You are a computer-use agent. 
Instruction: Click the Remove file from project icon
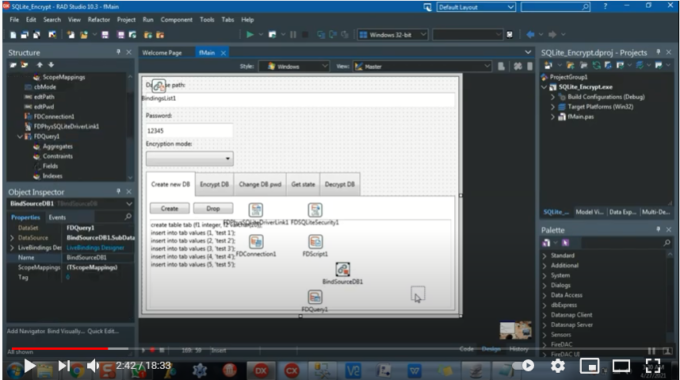[160, 35]
